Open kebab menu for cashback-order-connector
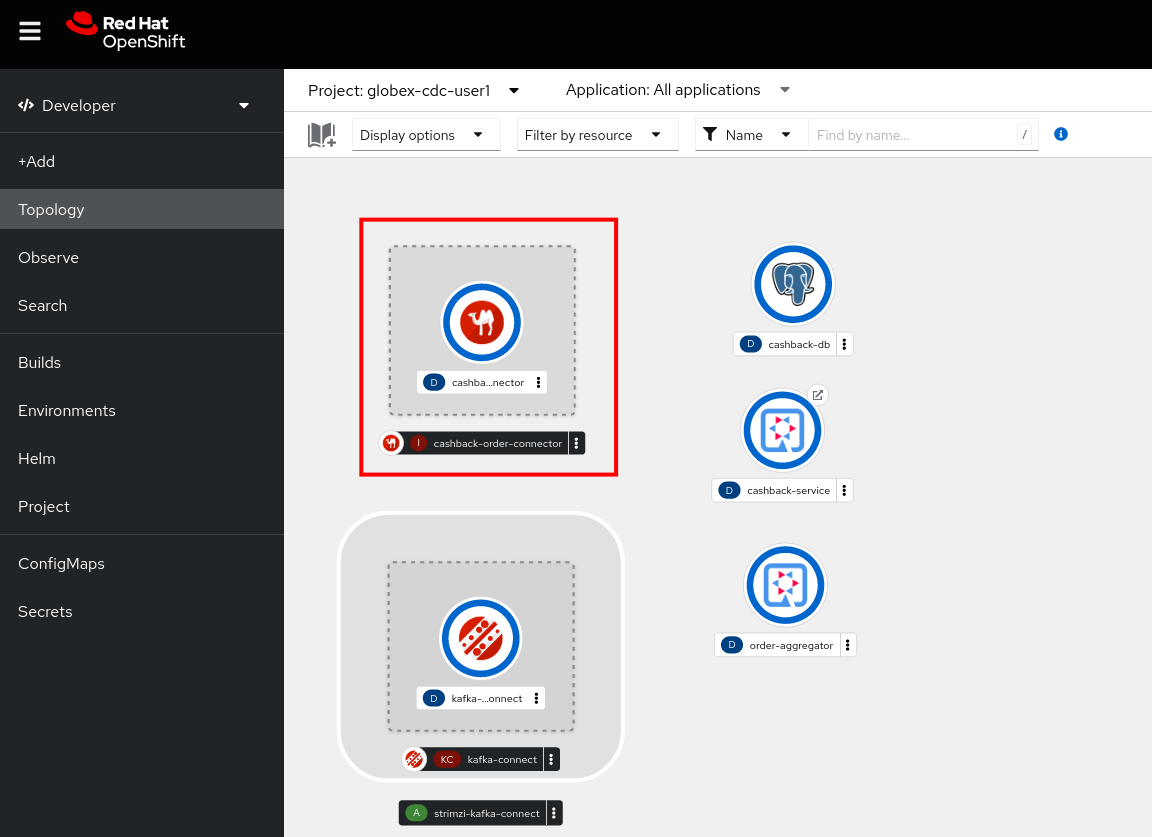 tap(577, 444)
